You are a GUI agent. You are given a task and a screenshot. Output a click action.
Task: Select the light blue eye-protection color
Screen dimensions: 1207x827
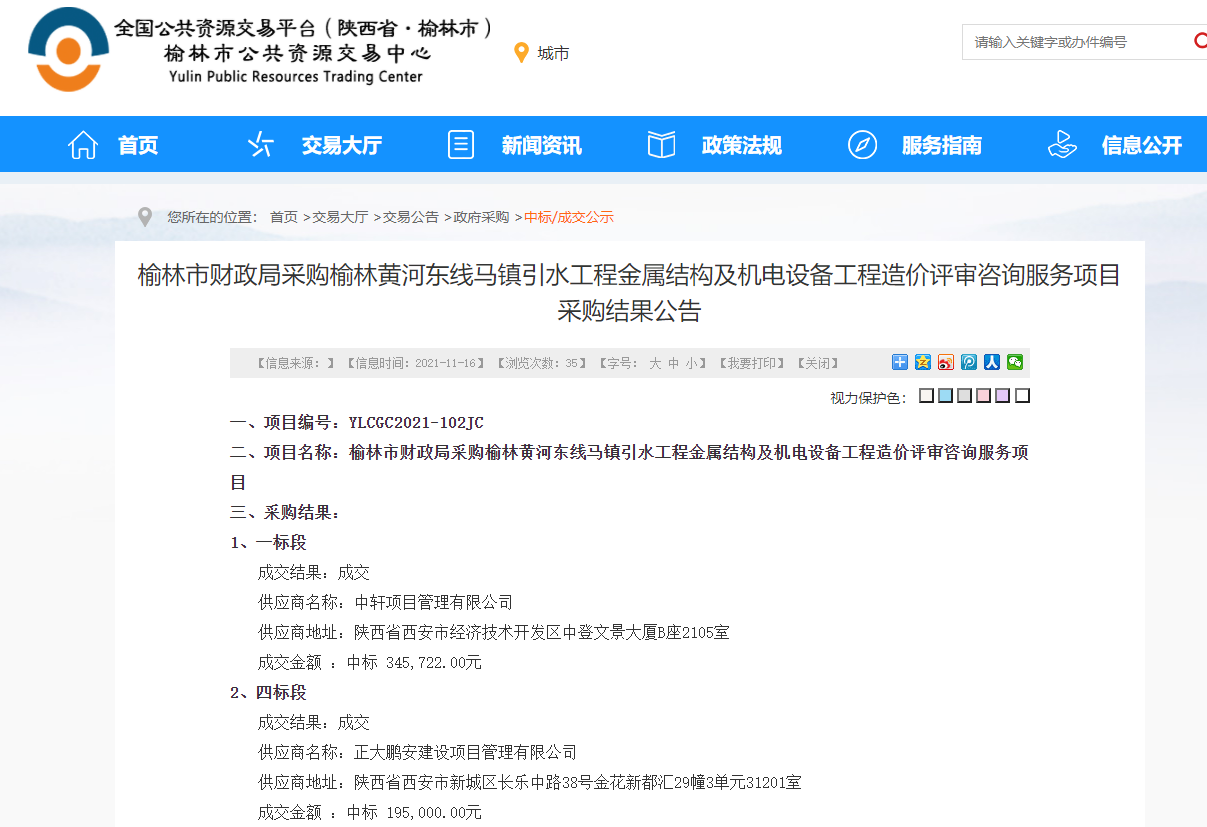tap(945, 396)
